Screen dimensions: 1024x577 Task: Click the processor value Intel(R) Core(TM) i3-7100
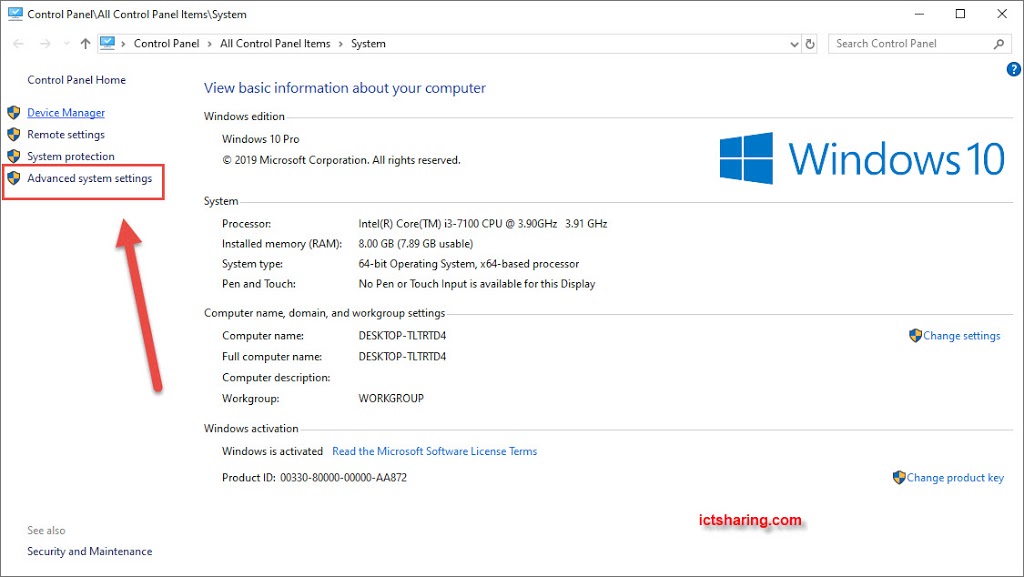483,224
